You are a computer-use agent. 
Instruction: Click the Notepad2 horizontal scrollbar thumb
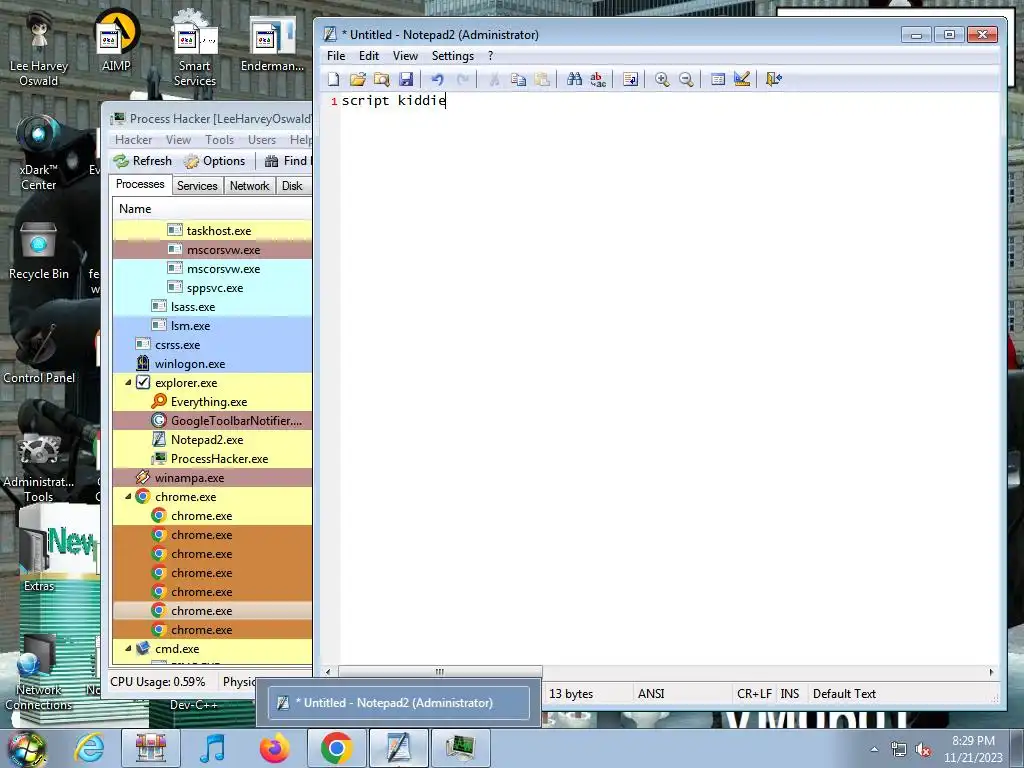[440, 671]
